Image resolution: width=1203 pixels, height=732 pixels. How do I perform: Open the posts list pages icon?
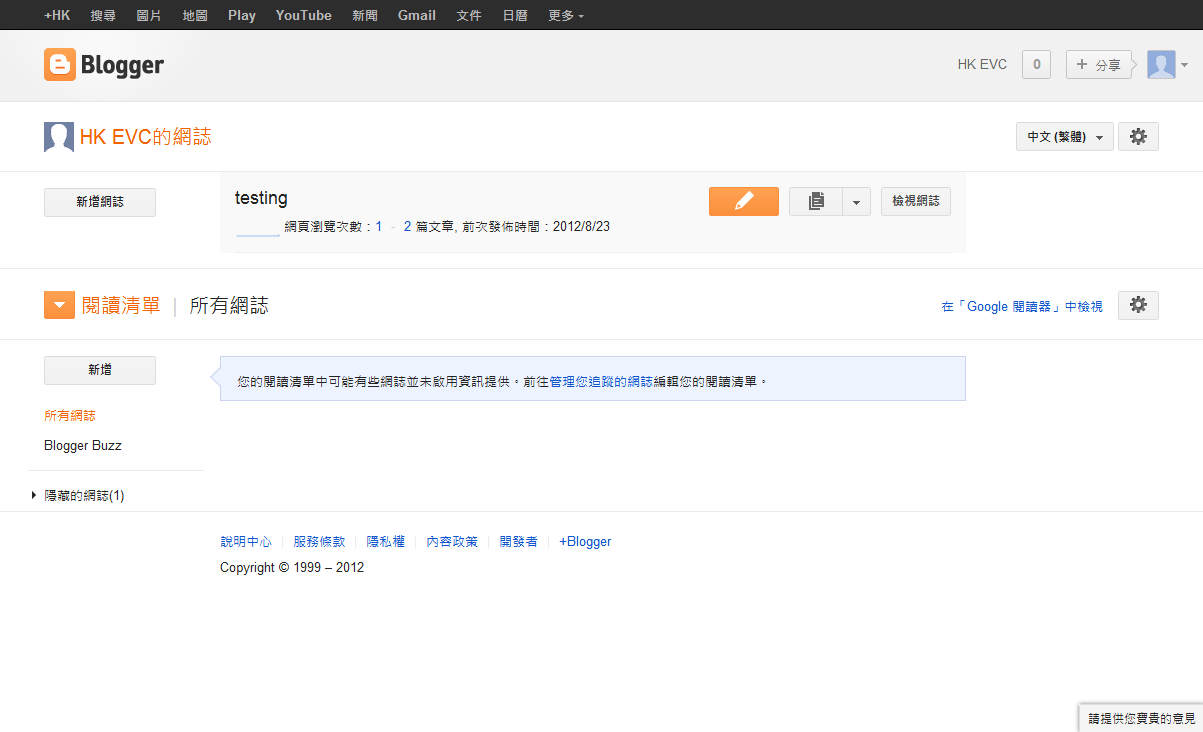tap(816, 201)
